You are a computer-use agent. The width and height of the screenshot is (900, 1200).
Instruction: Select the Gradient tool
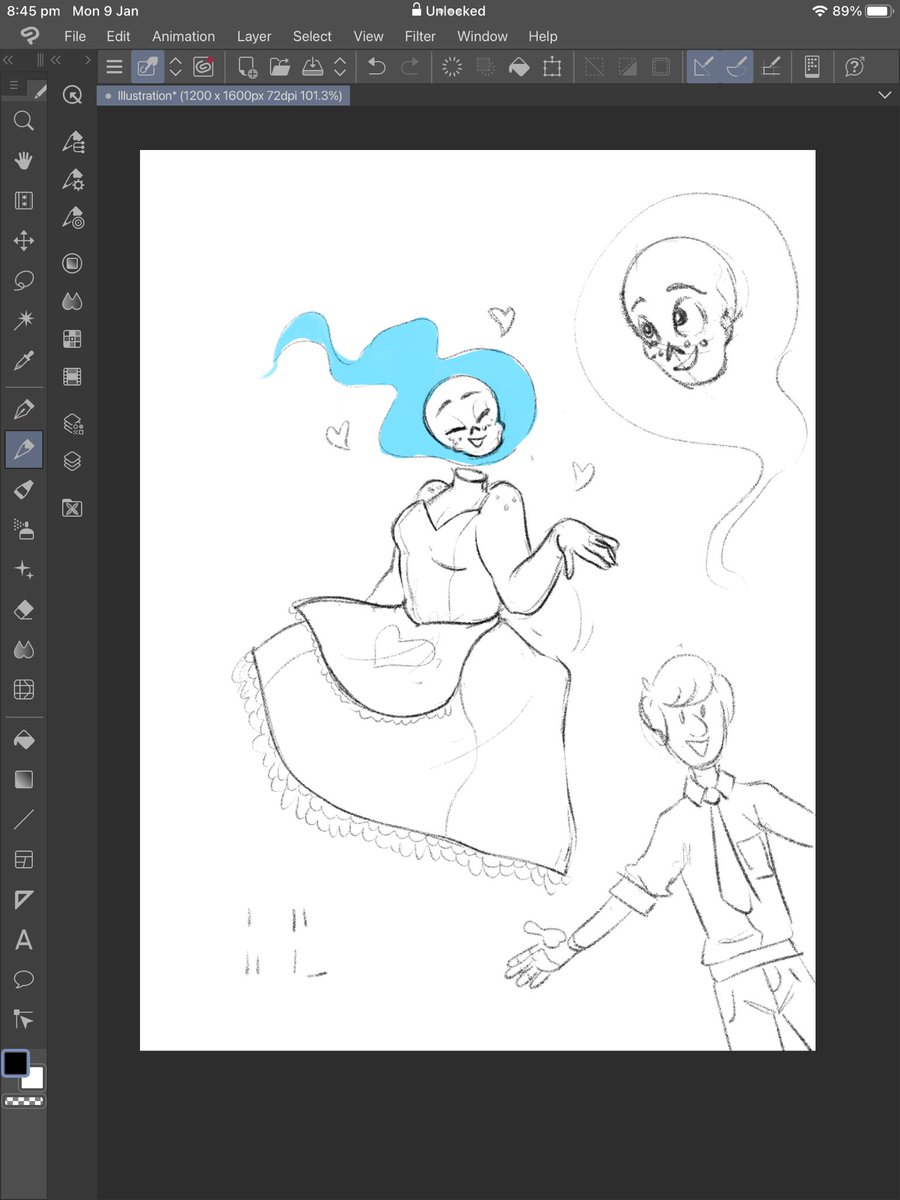point(24,779)
